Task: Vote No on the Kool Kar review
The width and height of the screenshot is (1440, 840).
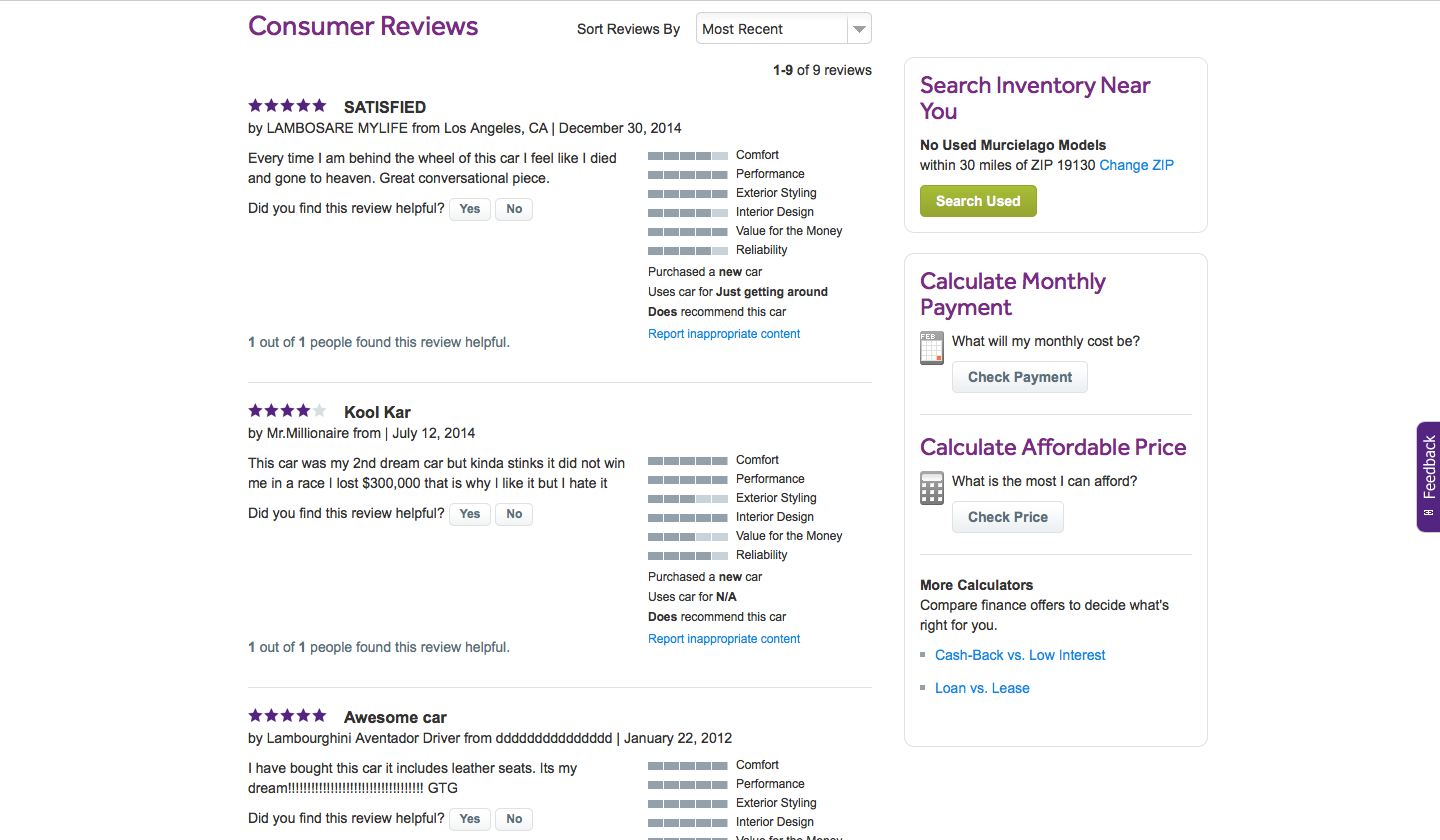Action: pos(514,514)
